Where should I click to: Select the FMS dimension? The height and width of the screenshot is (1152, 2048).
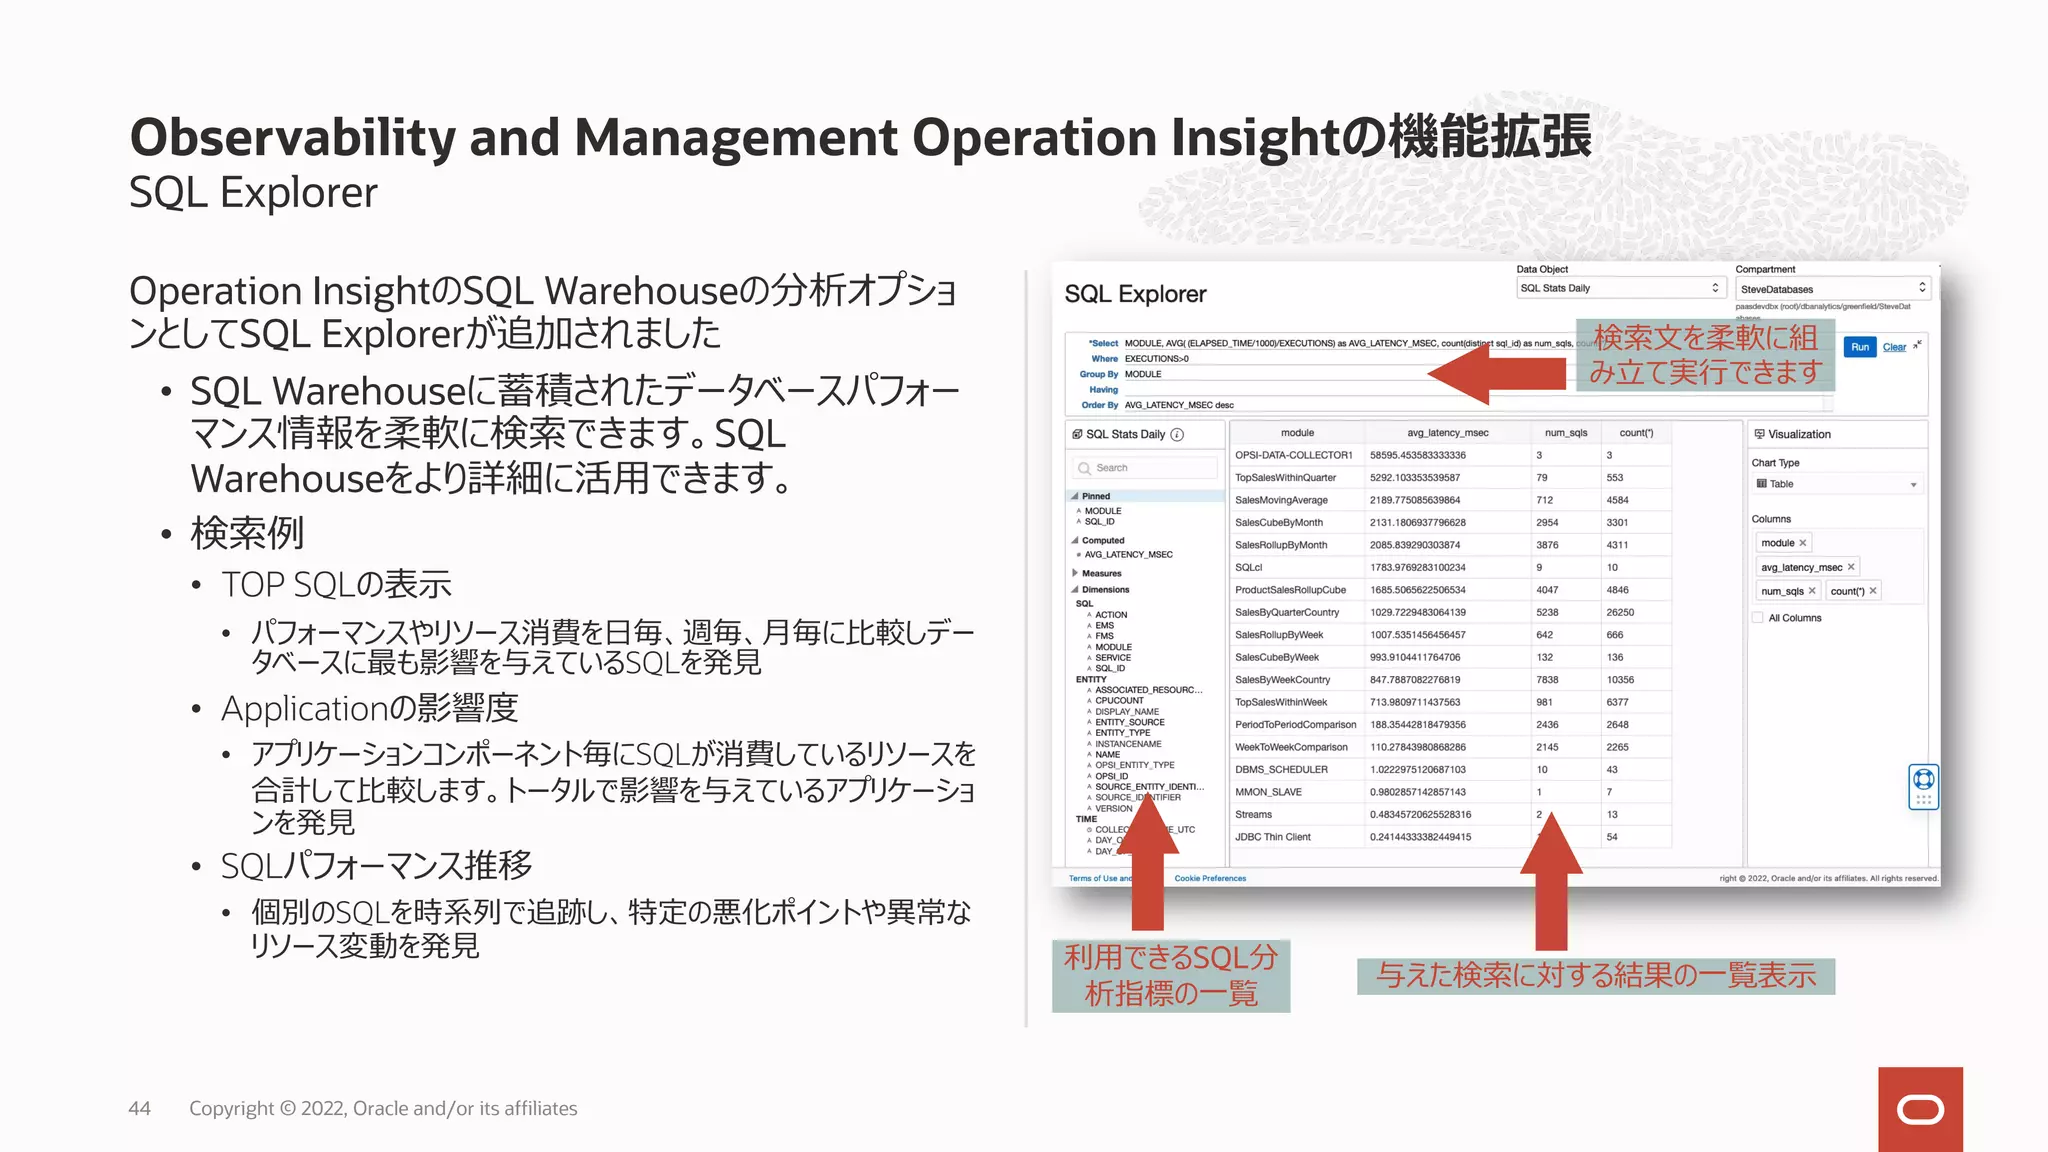[x=1104, y=636]
